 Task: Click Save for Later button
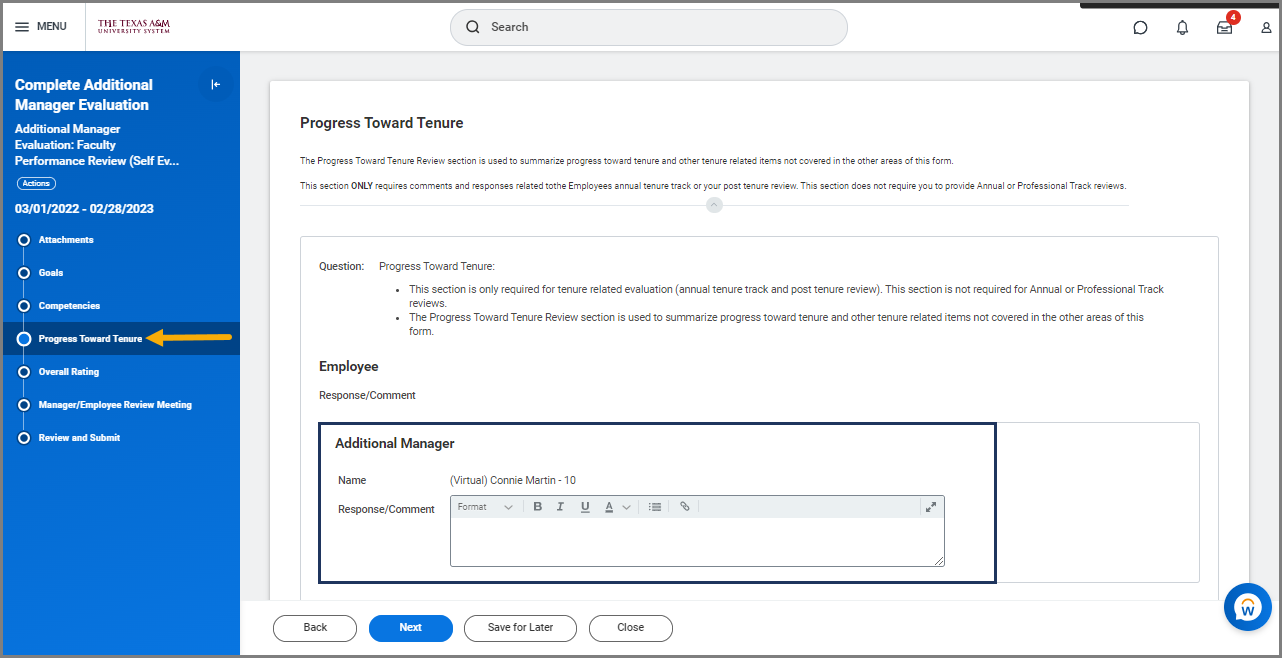(520, 628)
